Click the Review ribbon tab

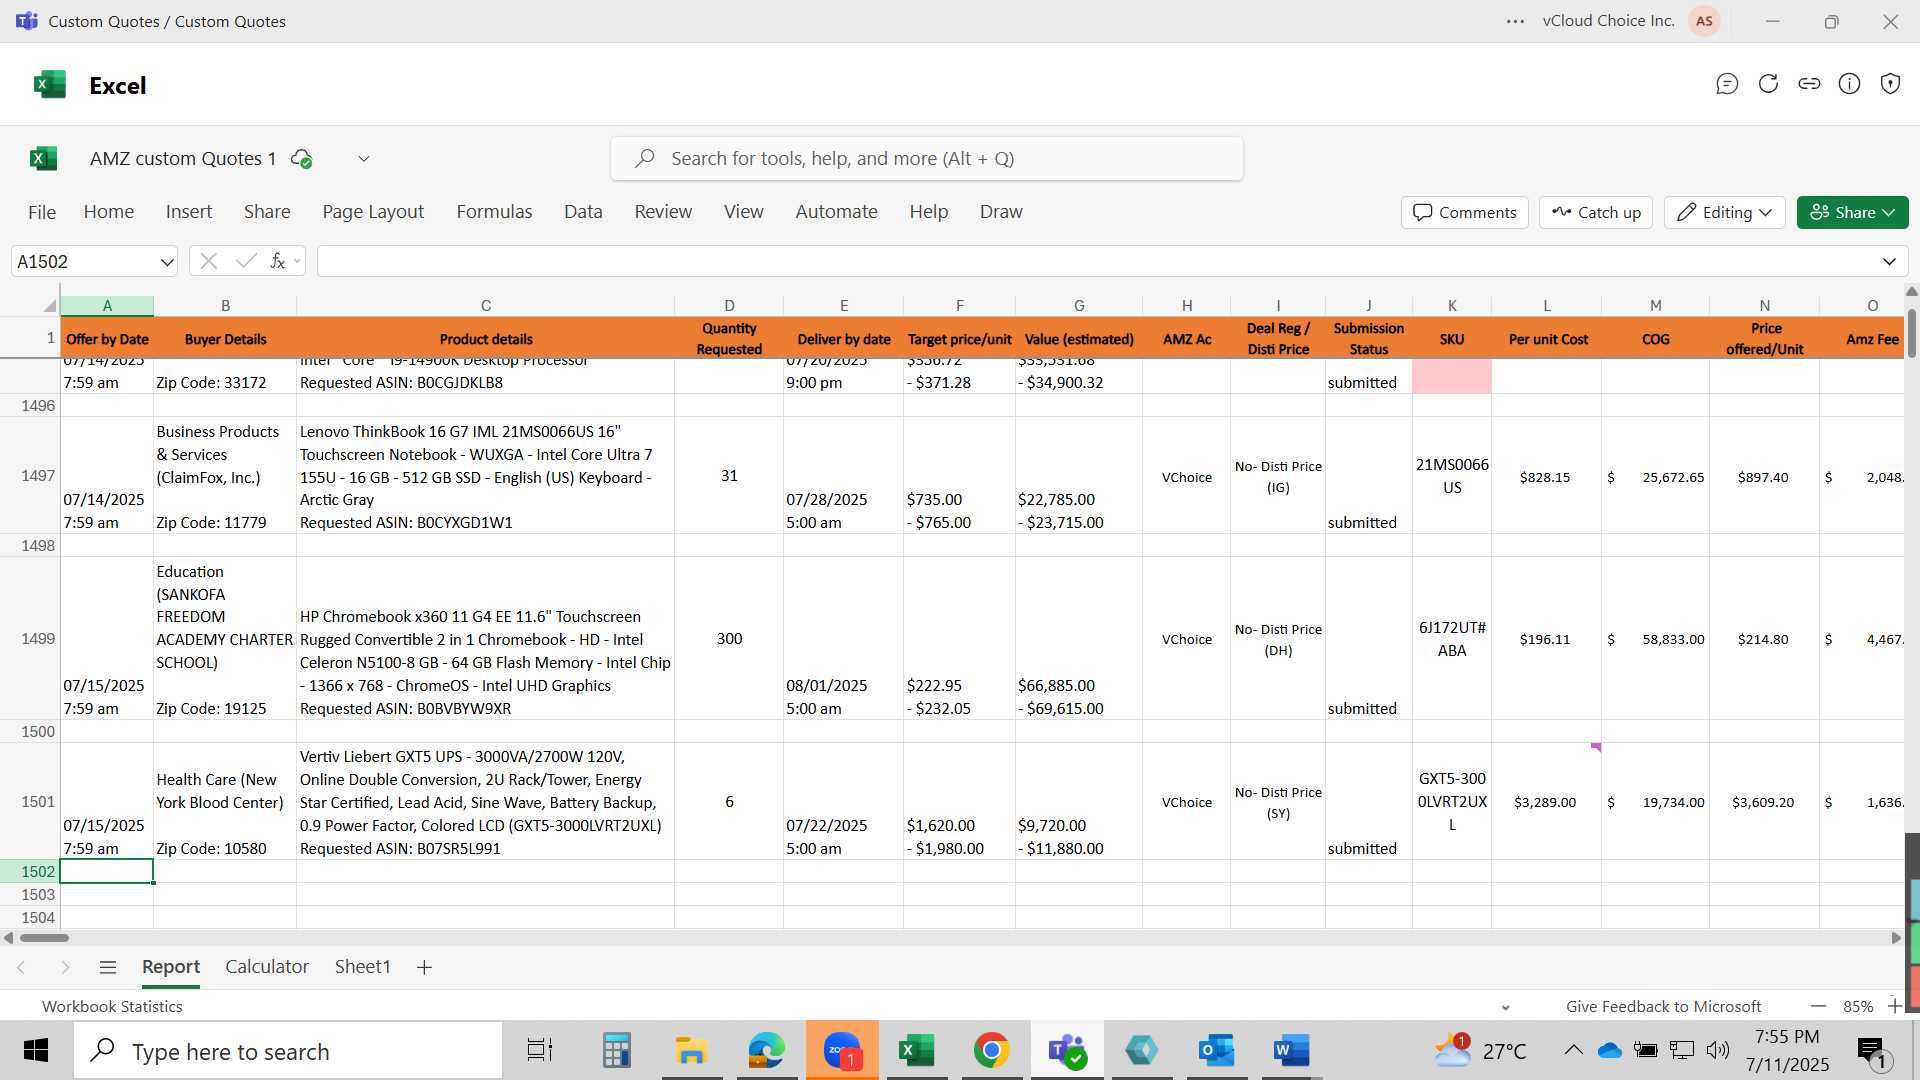coord(663,211)
